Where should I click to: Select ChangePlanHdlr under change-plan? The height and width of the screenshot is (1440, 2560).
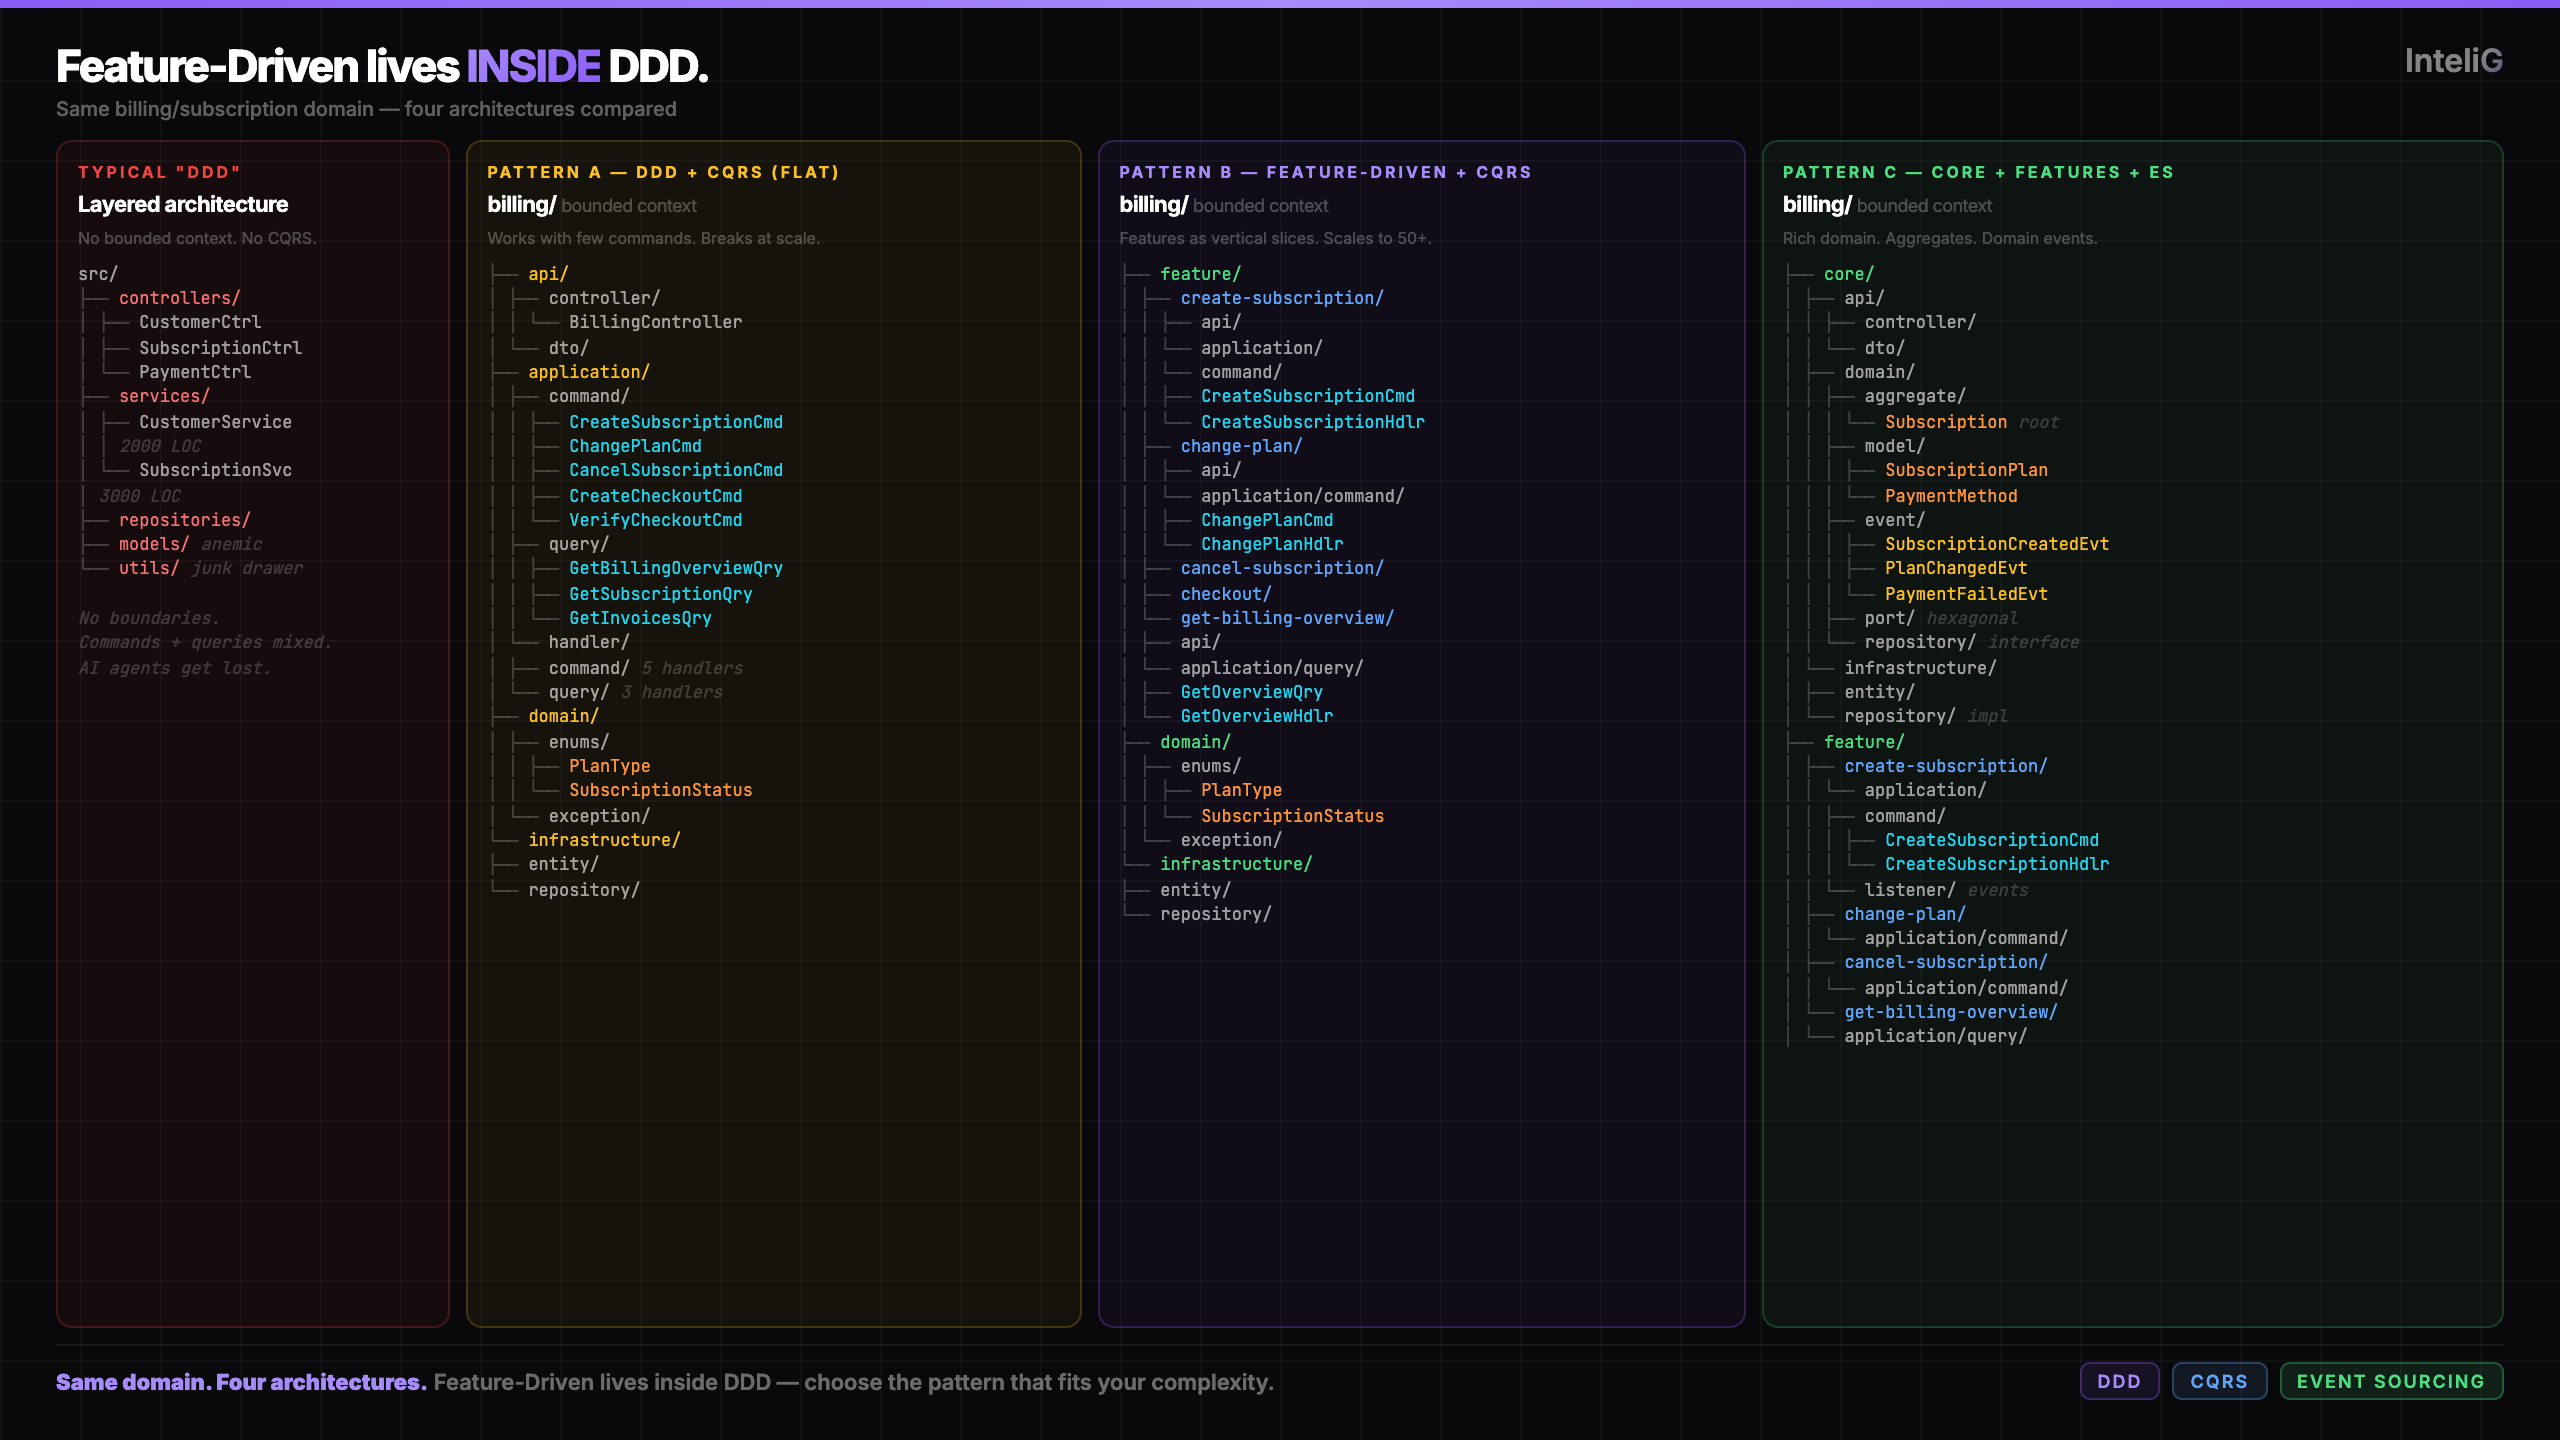pos(1271,544)
